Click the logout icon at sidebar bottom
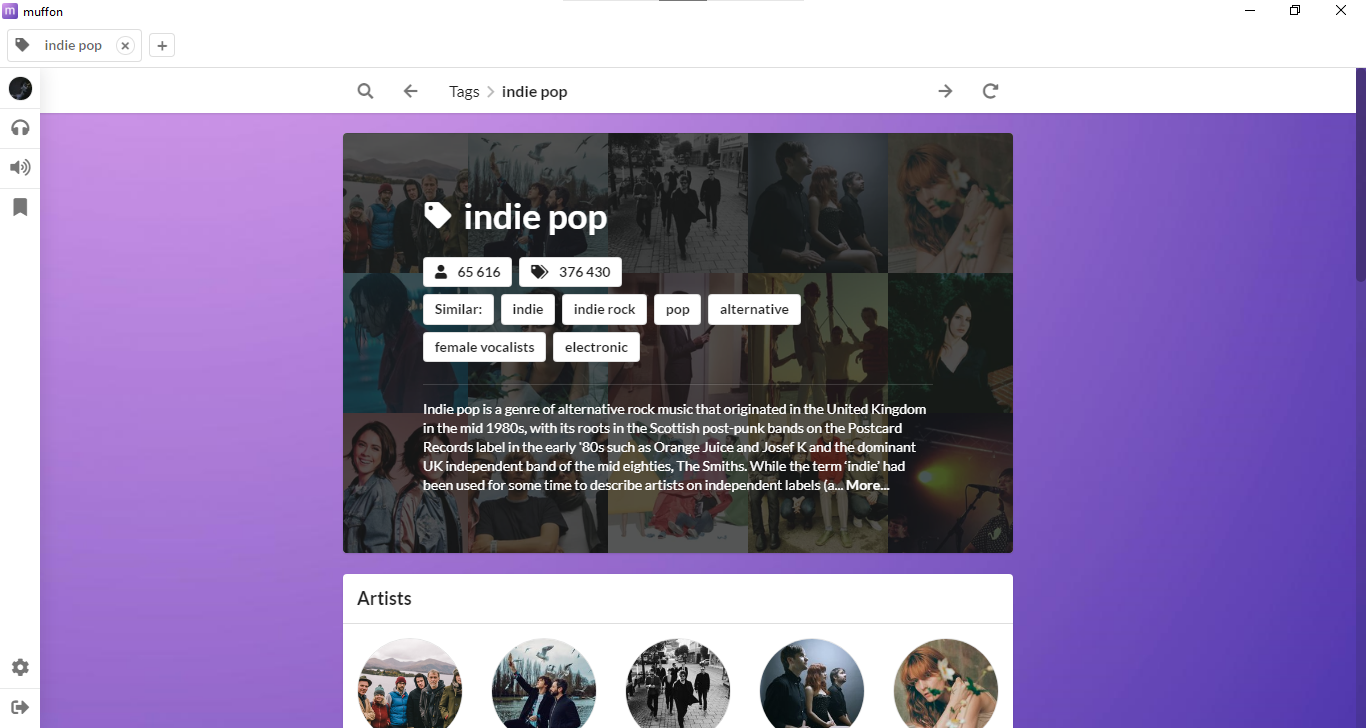Viewport: 1366px width, 728px height. [20, 707]
